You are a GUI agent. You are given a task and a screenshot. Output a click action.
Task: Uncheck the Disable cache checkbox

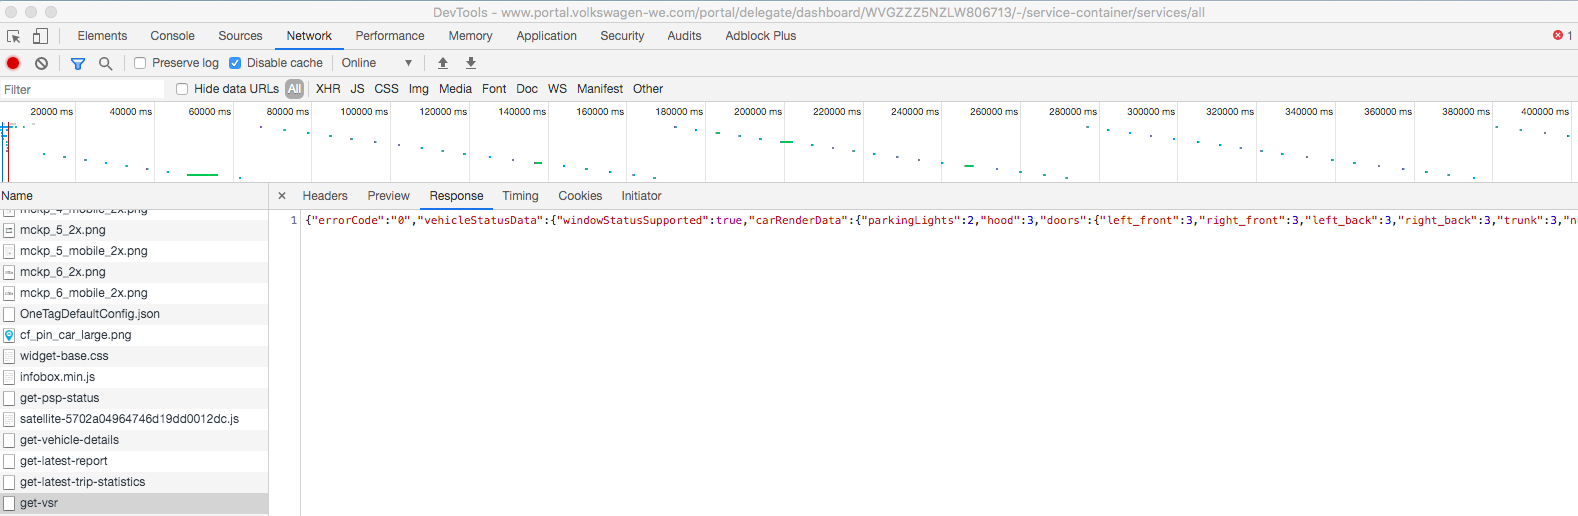[235, 63]
